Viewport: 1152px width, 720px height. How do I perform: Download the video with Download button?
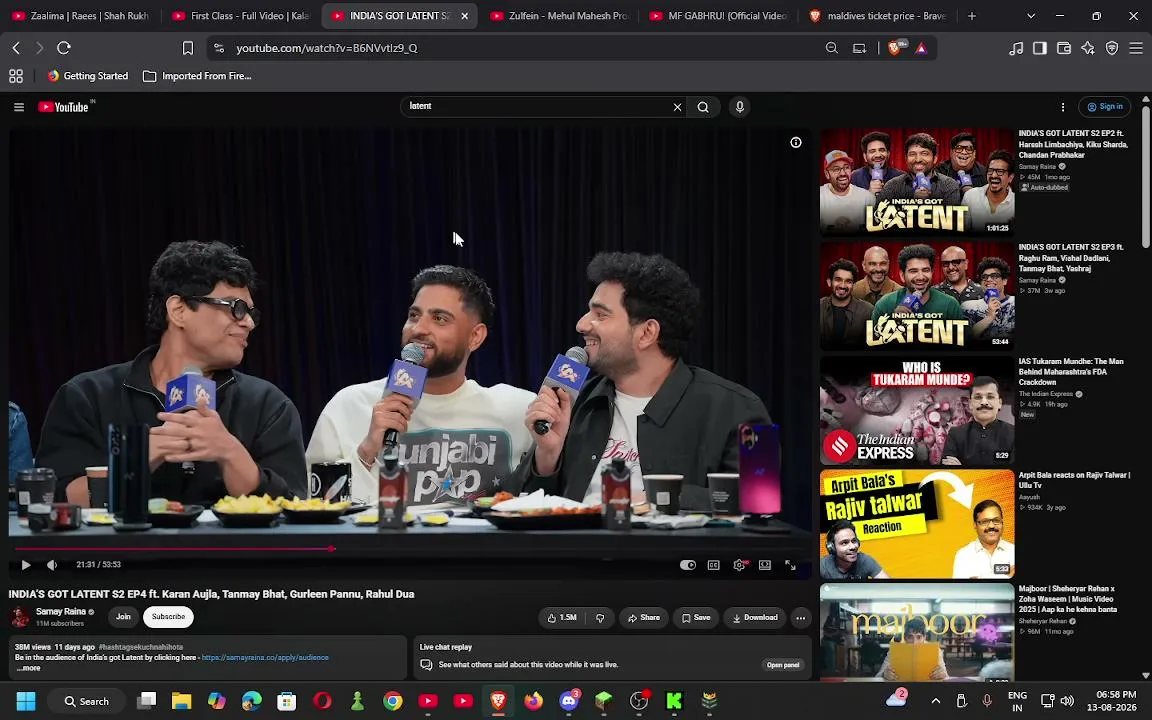[x=755, y=618]
